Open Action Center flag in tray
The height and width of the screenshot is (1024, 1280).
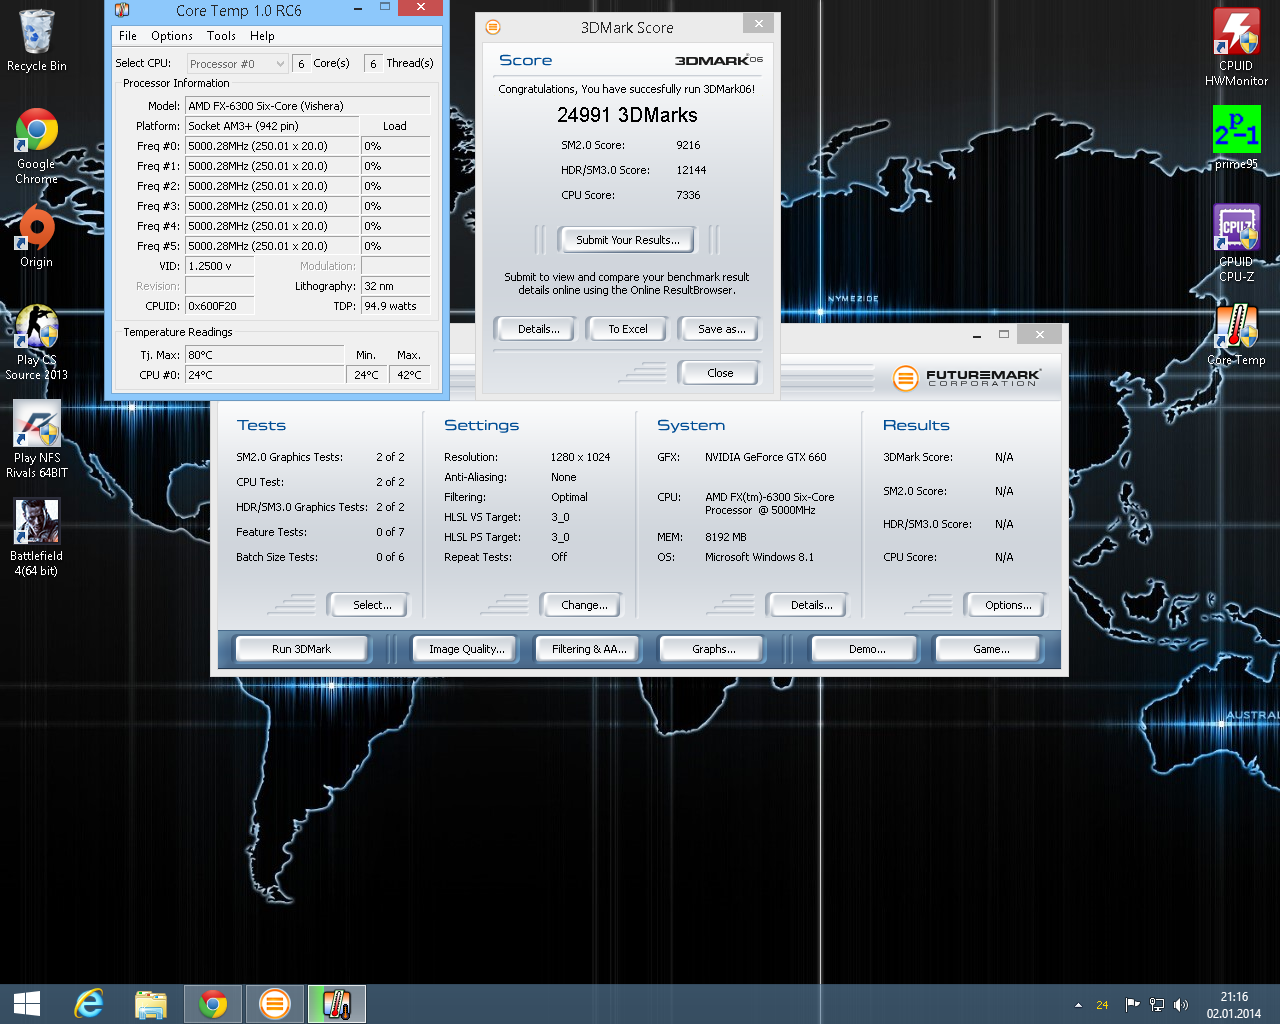coord(1132,1005)
